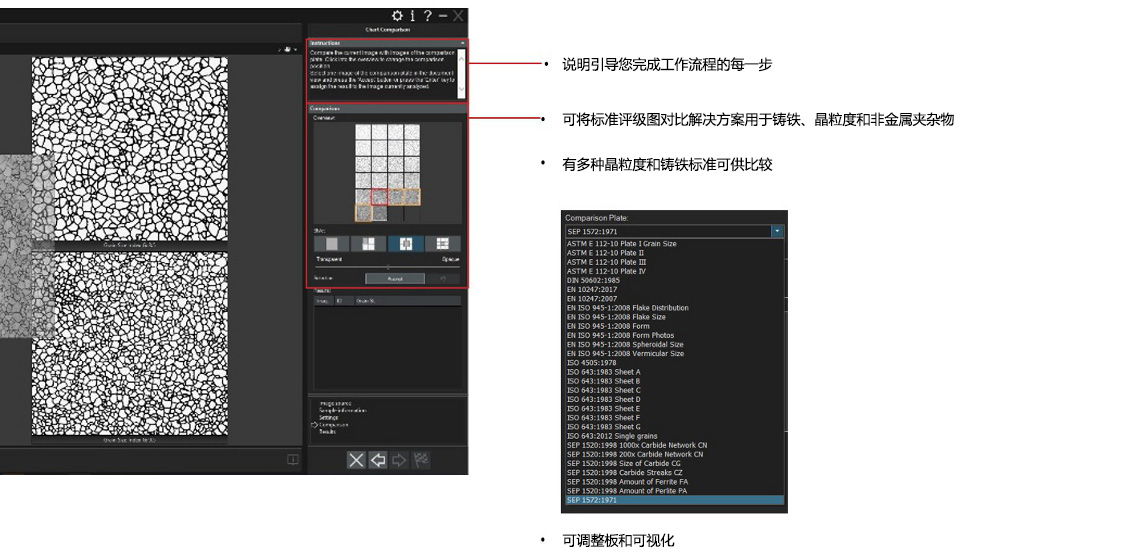Viewport: 1140px width, 560px height.
Task: Click the small icon below image view
Action: (x=292, y=460)
